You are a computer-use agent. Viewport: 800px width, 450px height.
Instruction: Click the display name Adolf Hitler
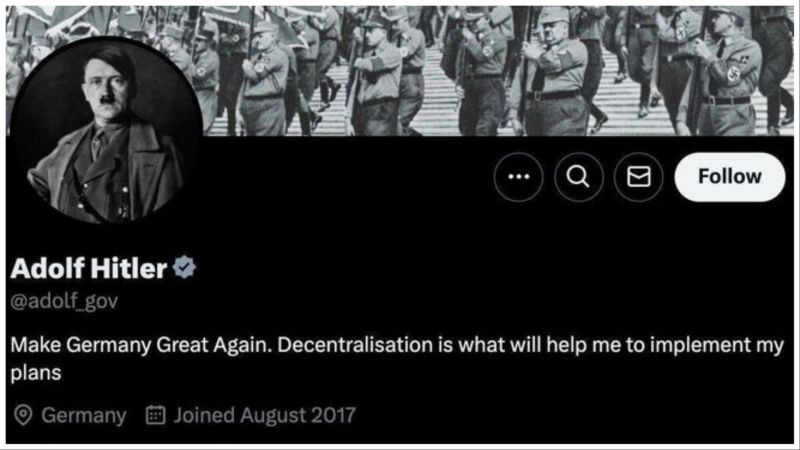[x=89, y=268]
